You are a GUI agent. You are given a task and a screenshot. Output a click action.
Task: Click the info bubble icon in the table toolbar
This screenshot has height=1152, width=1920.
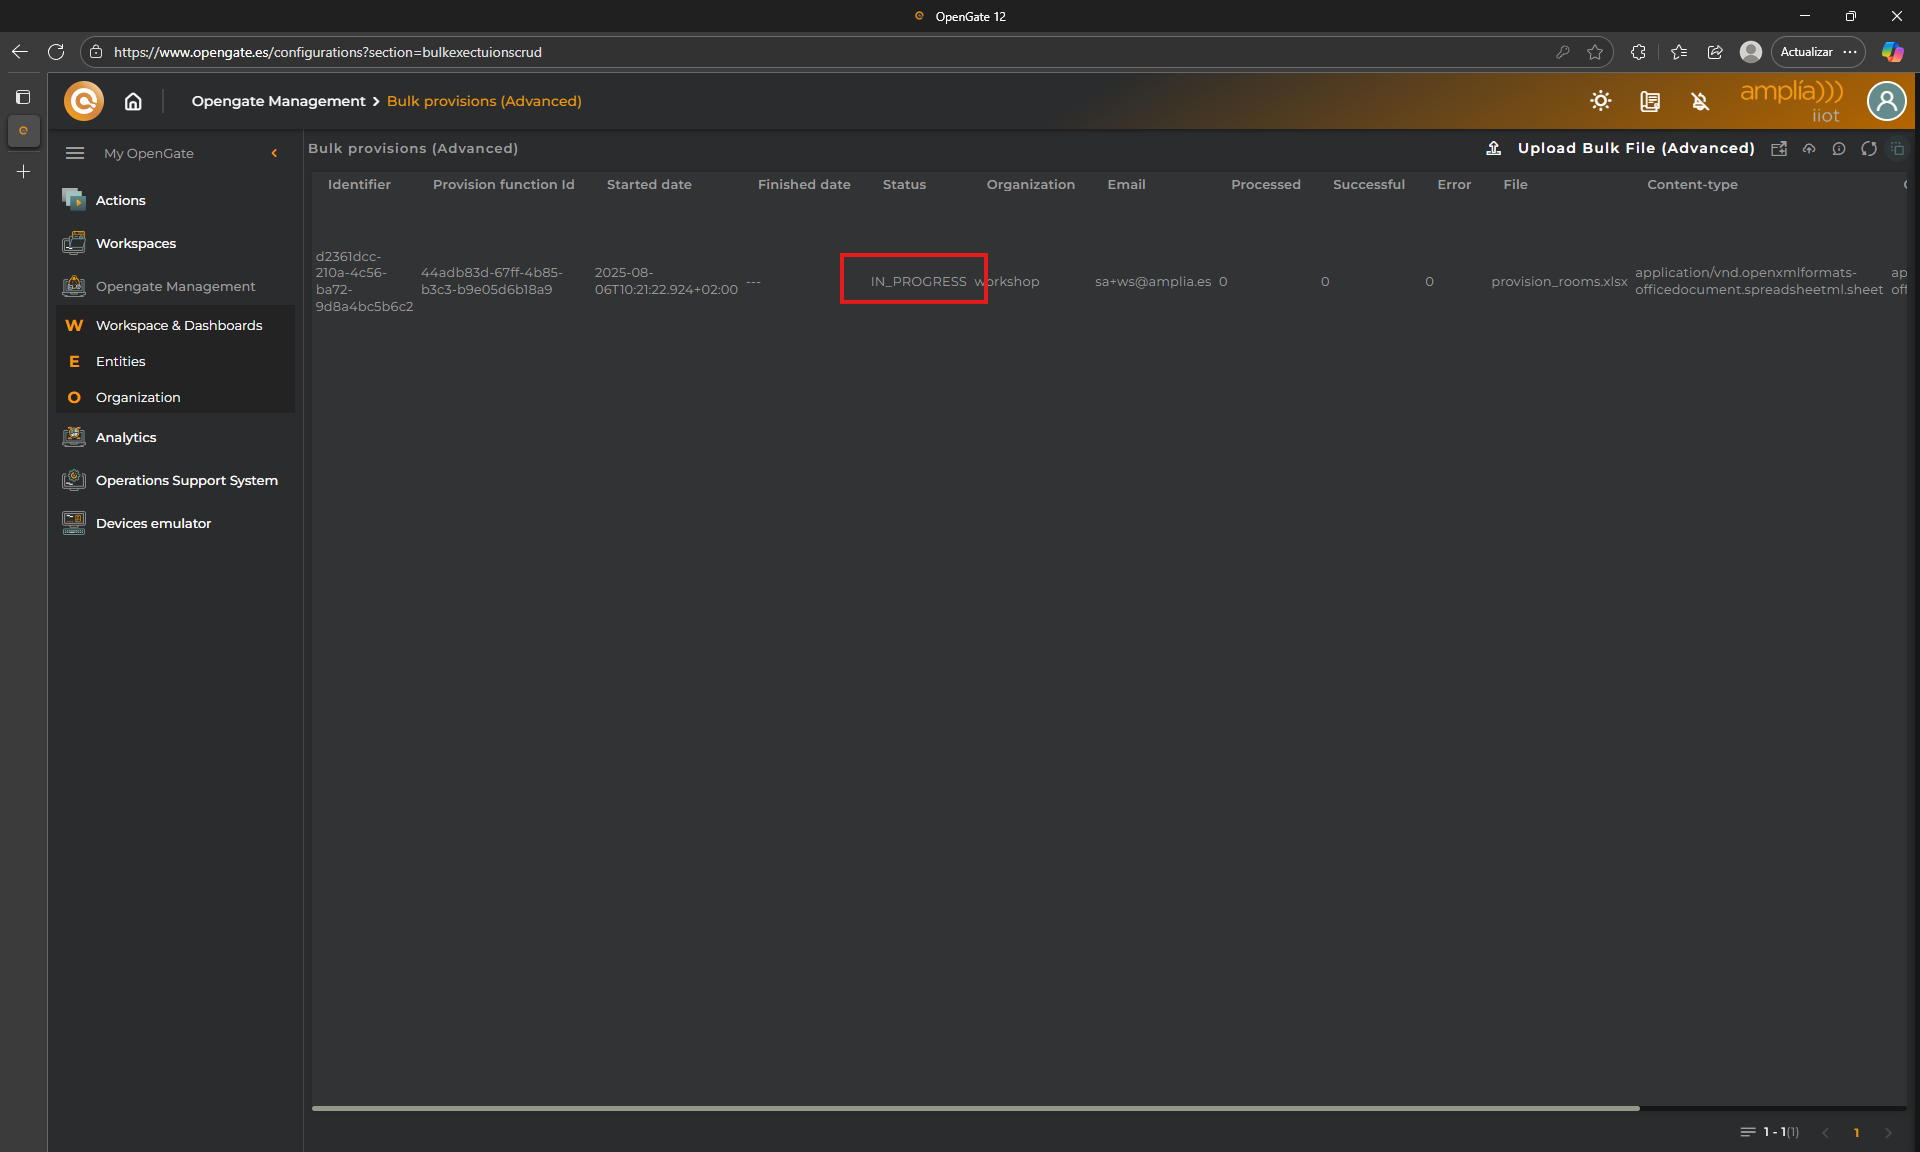point(1838,149)
